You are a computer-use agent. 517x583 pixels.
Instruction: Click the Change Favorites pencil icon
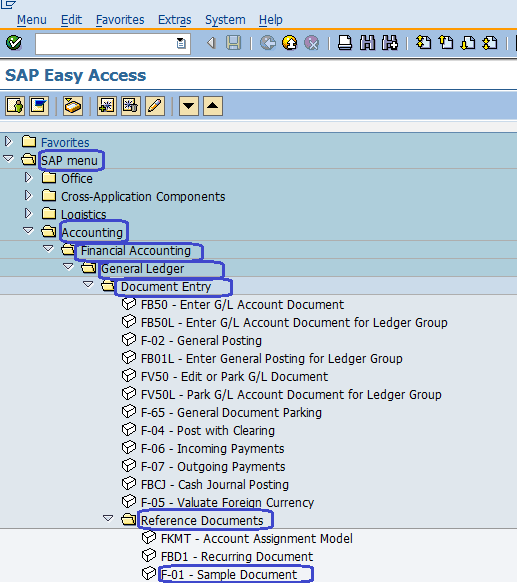tap(155, 106)
